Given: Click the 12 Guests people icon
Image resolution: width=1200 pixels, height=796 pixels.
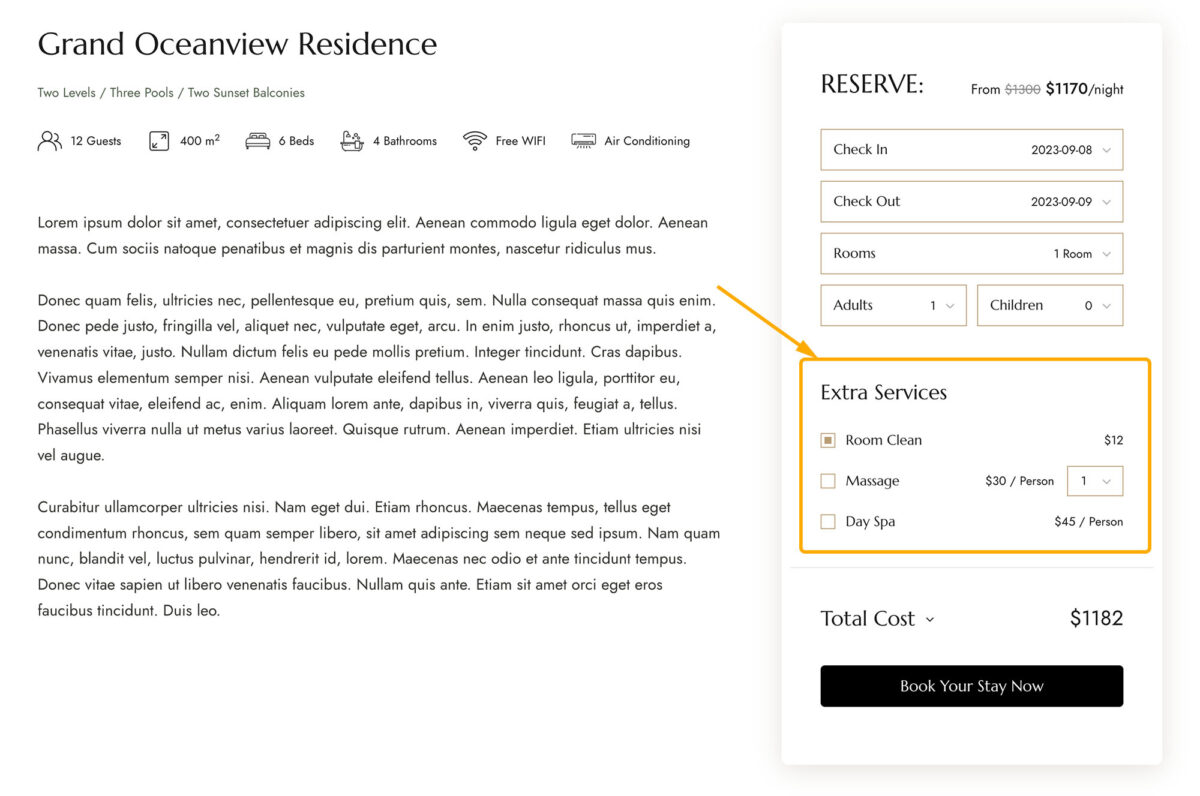Looking at the screenshot, I should (49, 140).
